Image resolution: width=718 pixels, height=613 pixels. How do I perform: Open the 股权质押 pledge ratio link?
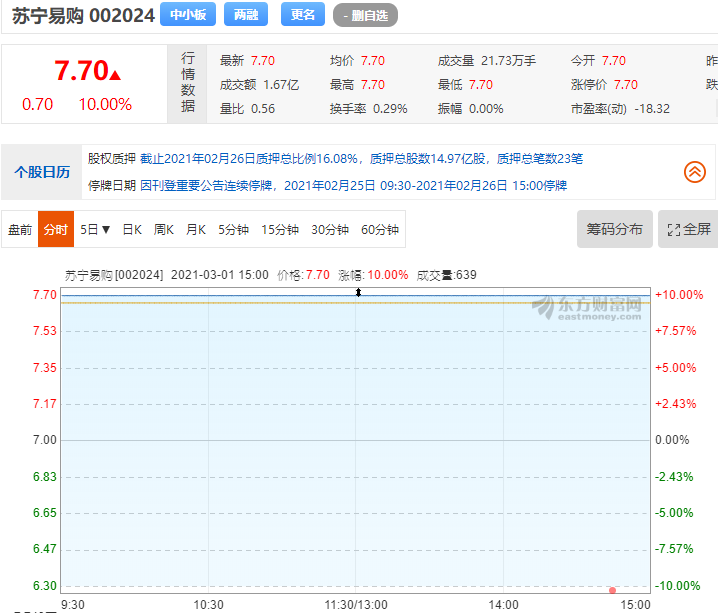point(361,159)
